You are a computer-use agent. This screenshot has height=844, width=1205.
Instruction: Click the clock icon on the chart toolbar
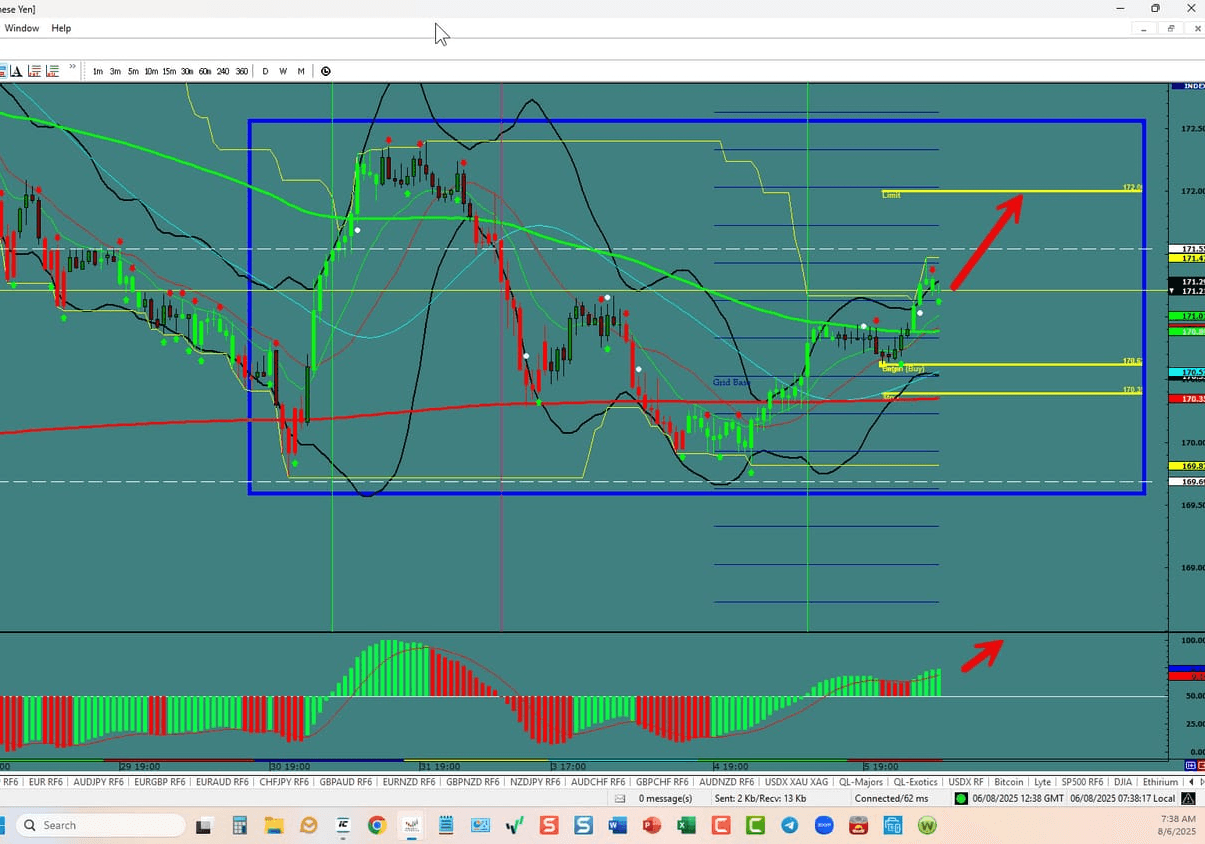(x=326, y=71)
